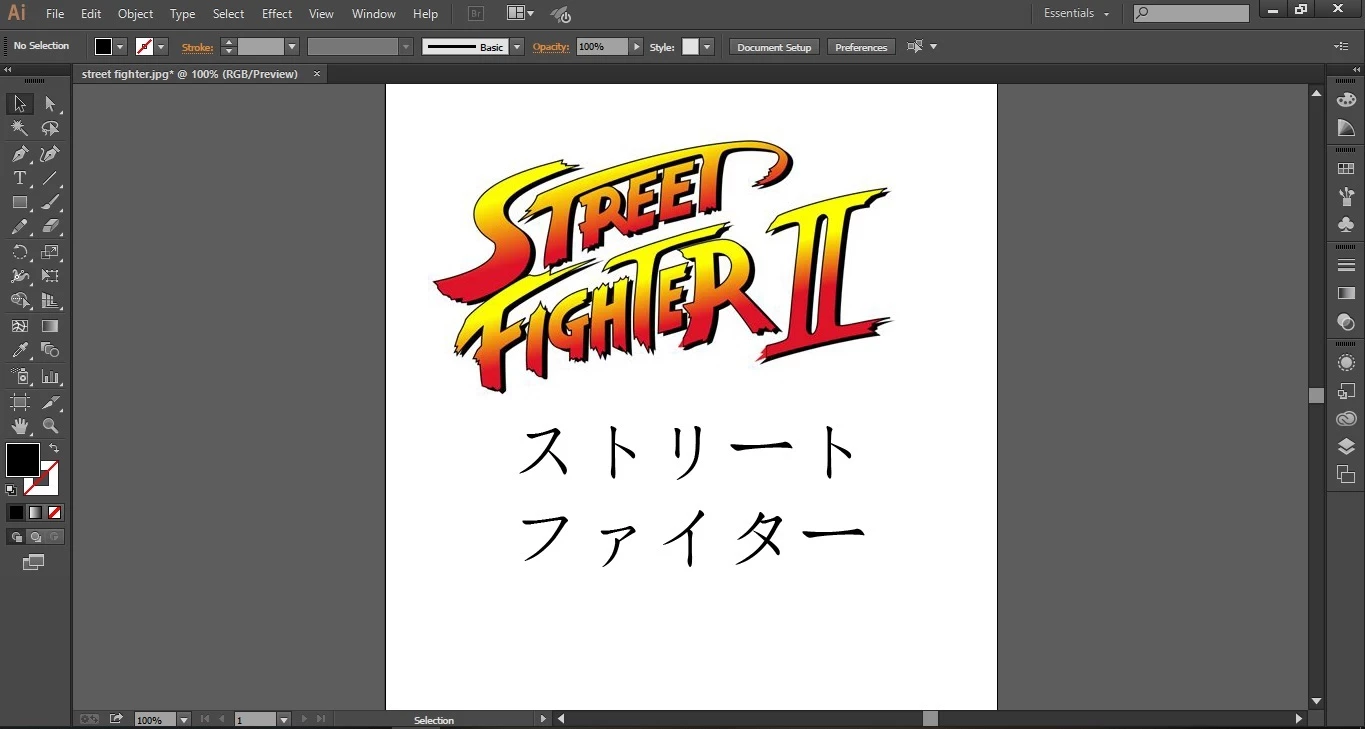Select the Rectangle tool
This screenshot has width=1365, height=729.
click(19, 203)
